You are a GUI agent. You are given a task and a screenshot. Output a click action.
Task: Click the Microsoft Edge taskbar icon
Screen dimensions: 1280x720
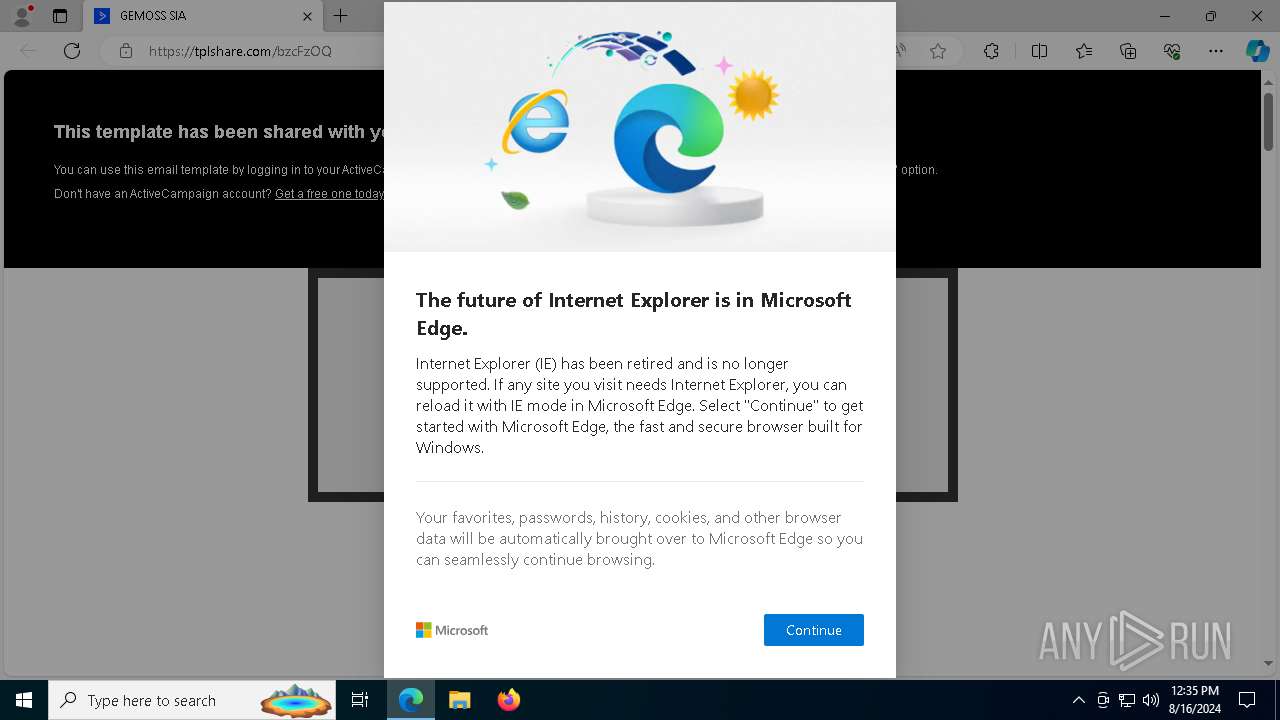coord(411,700)
